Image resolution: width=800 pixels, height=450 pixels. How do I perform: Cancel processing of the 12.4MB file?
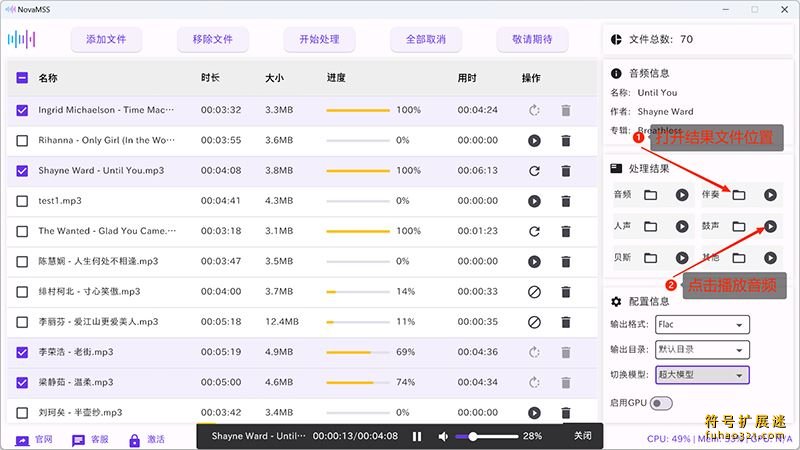click(x=534, y=322)
